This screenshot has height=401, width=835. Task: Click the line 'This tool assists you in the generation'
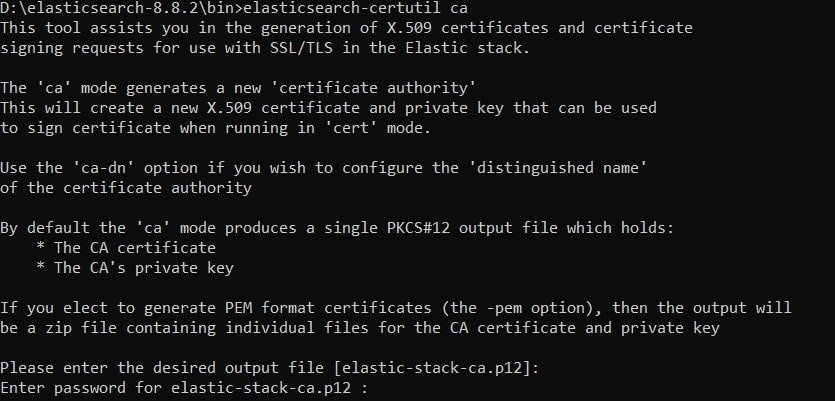click(346, 28)
